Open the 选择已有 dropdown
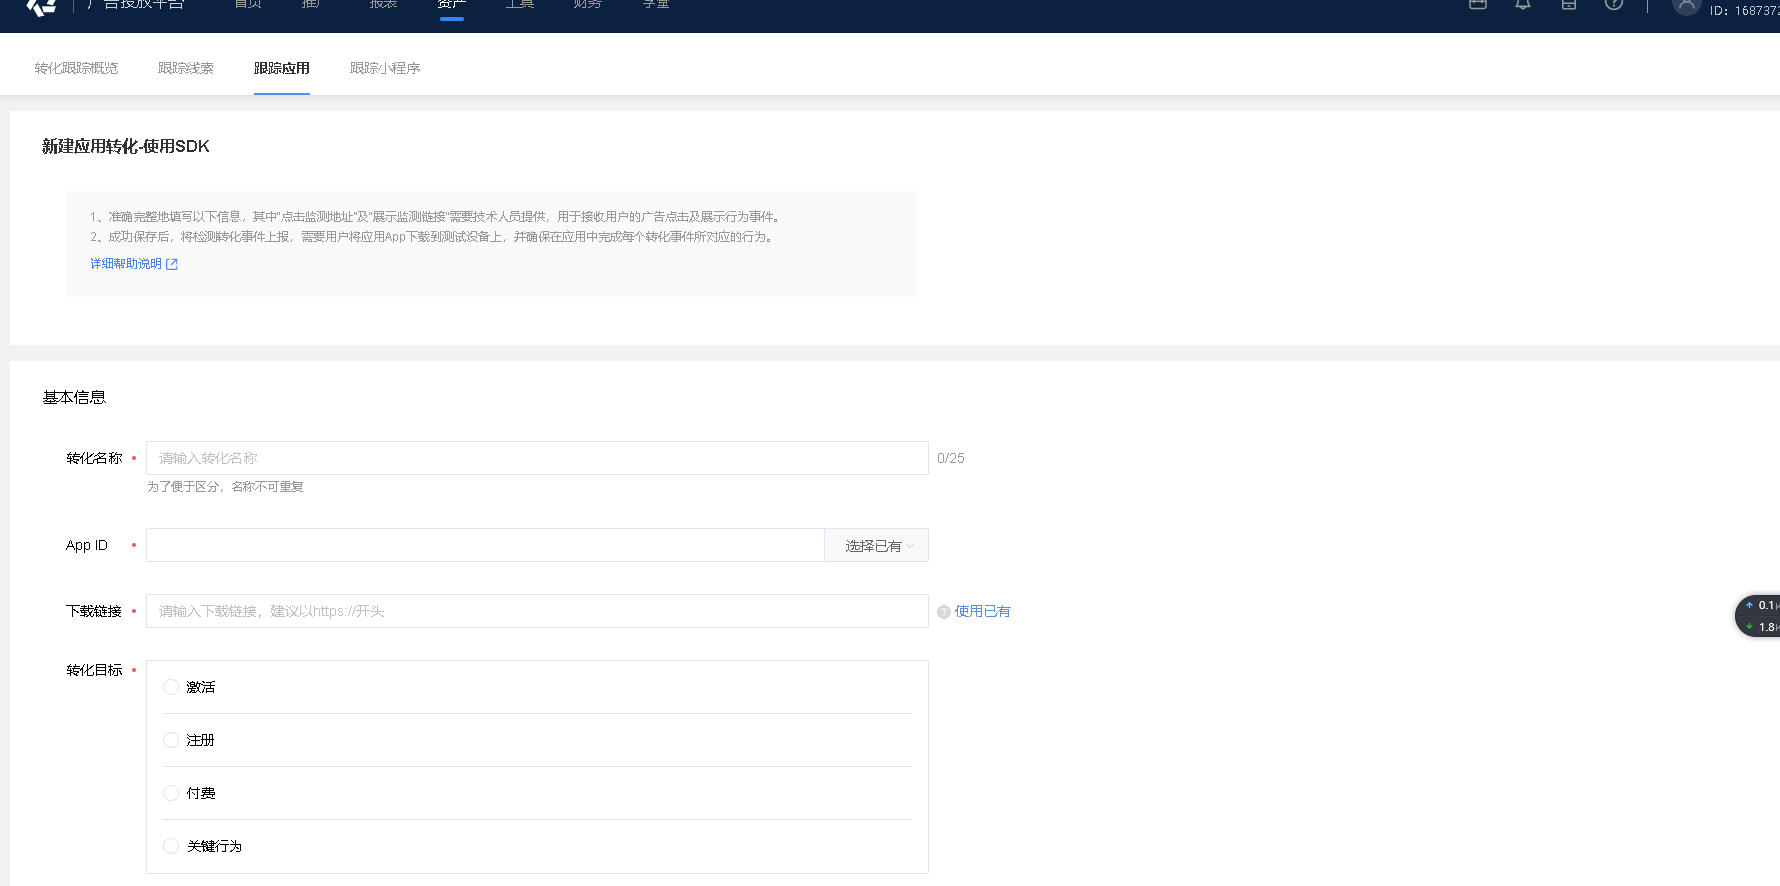 coord(877,545)
